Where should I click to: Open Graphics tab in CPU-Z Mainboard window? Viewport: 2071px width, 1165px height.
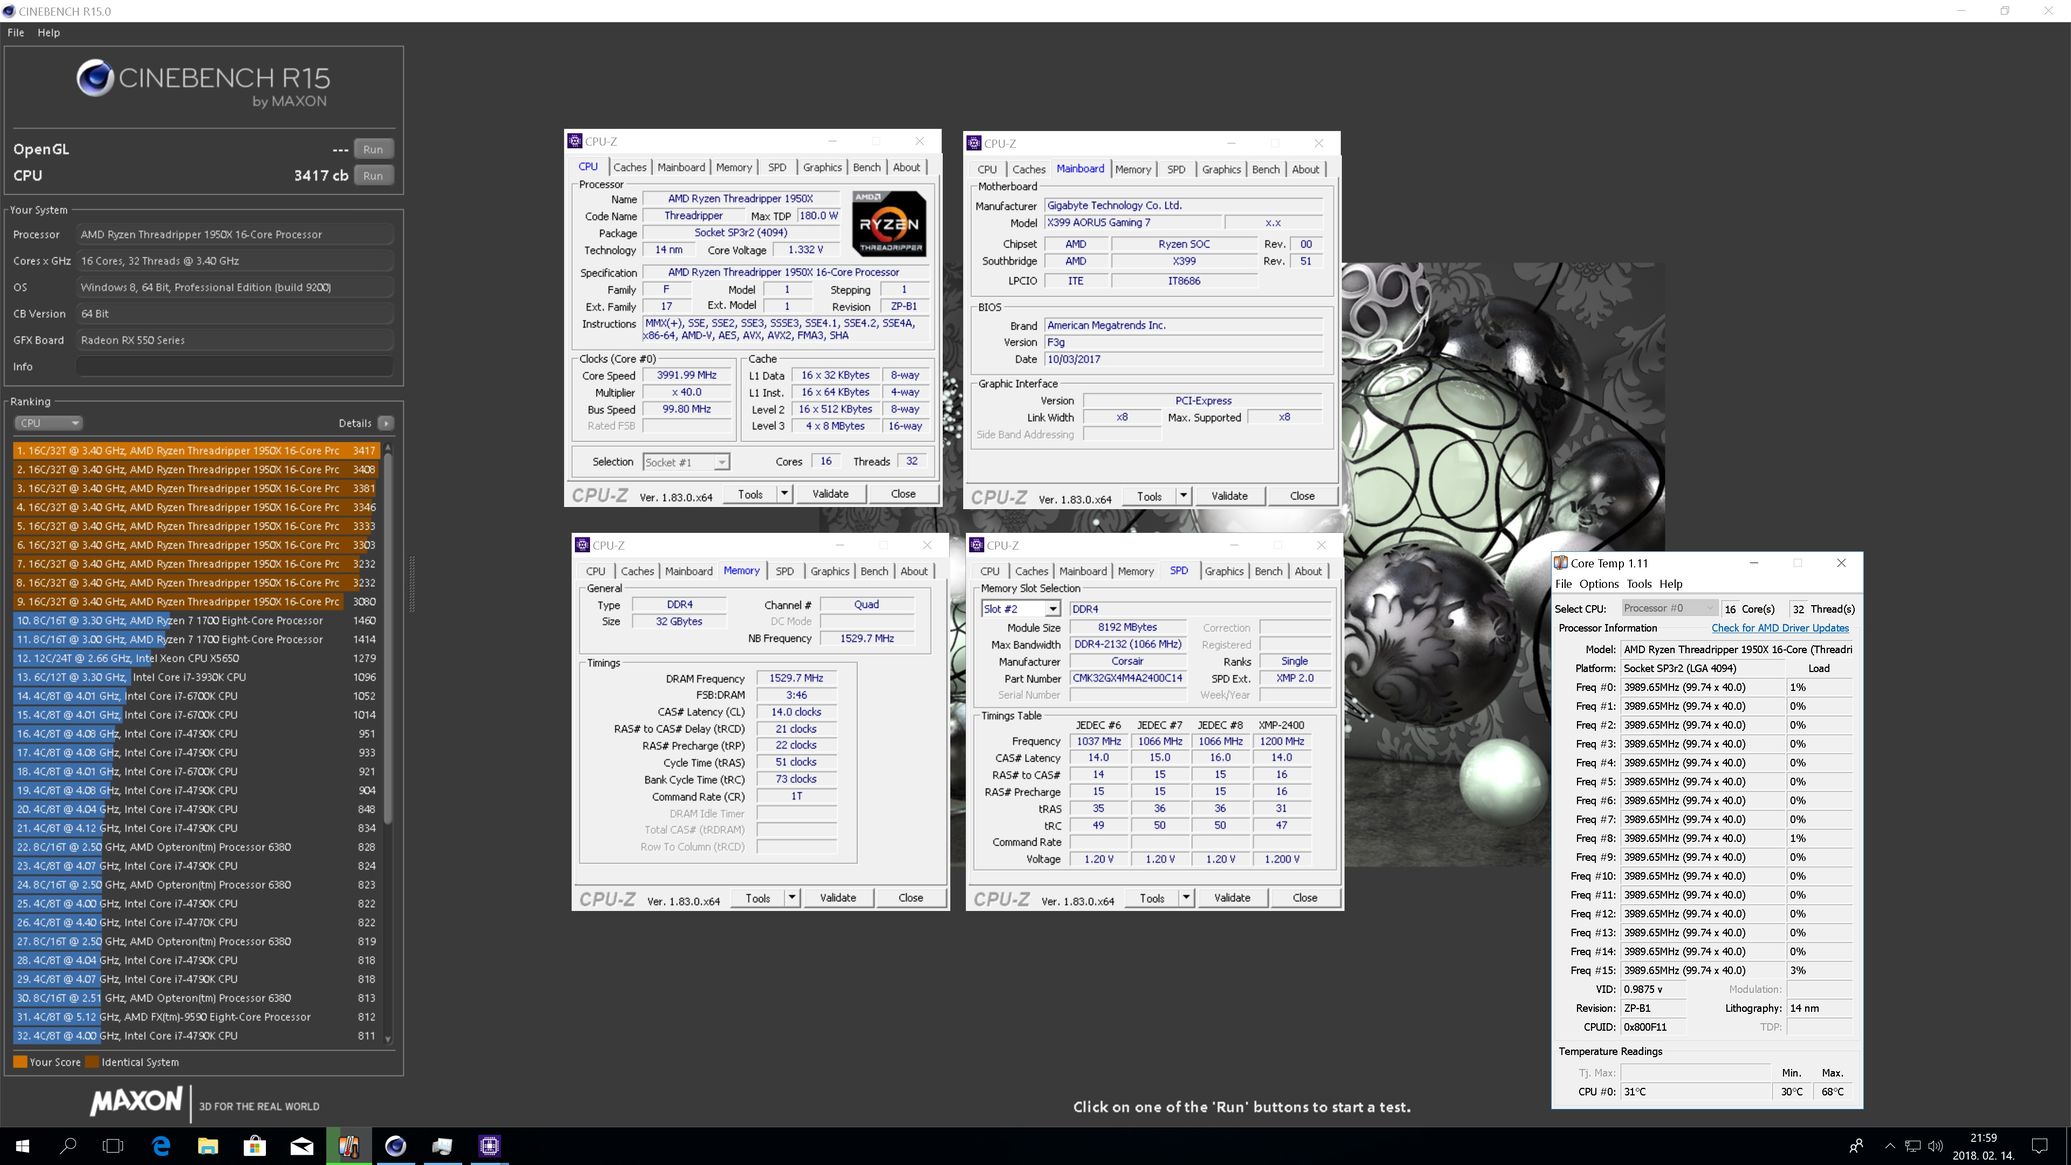click(1221, 169)
